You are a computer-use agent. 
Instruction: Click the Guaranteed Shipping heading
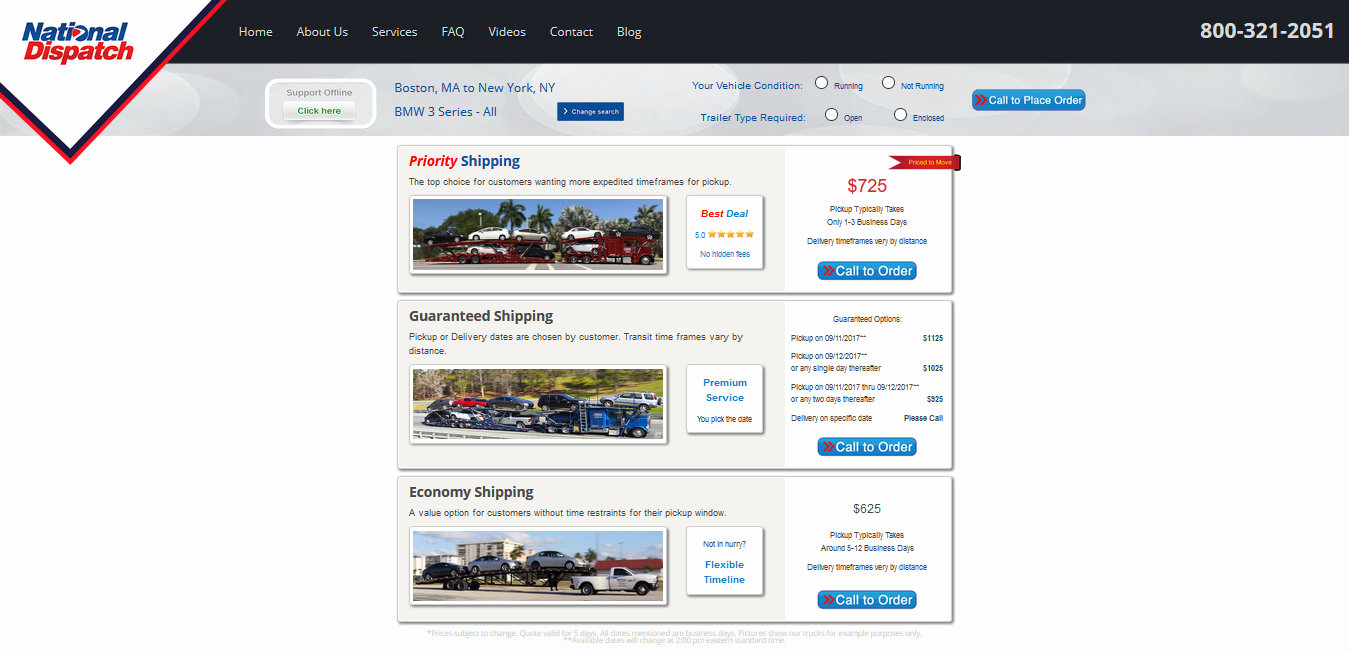click(481, 316)
